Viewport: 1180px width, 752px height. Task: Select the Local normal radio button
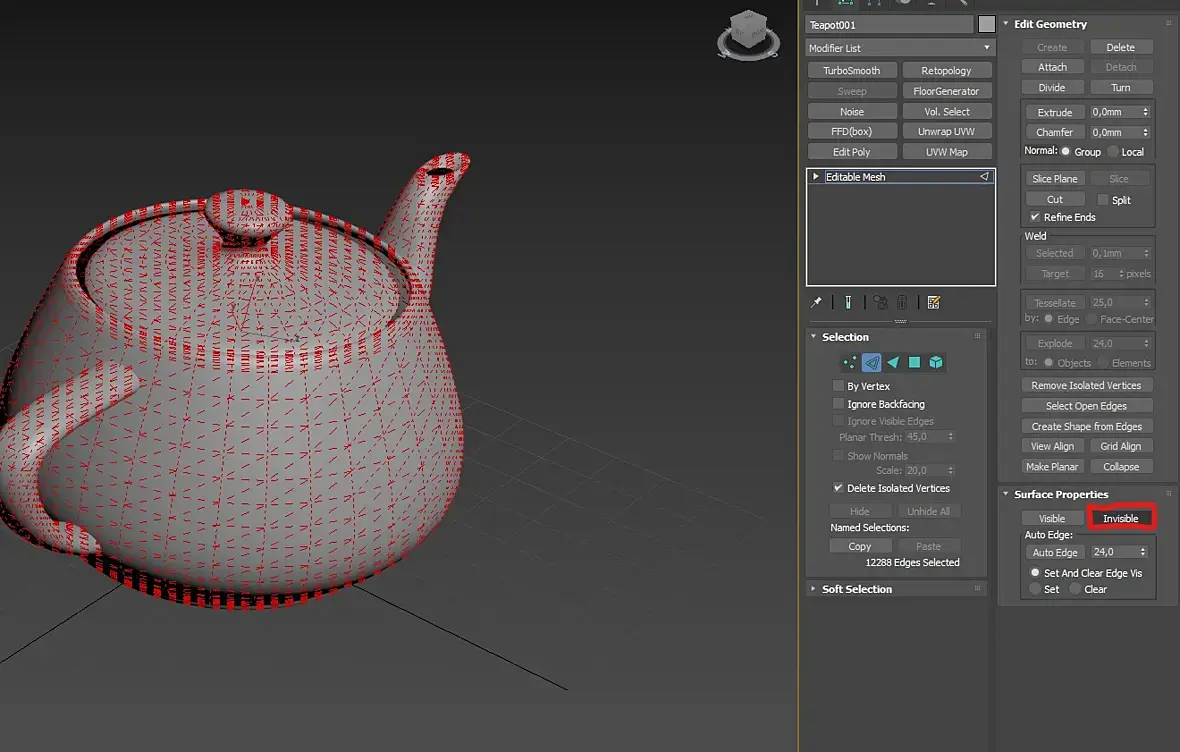pos(1113,152)
